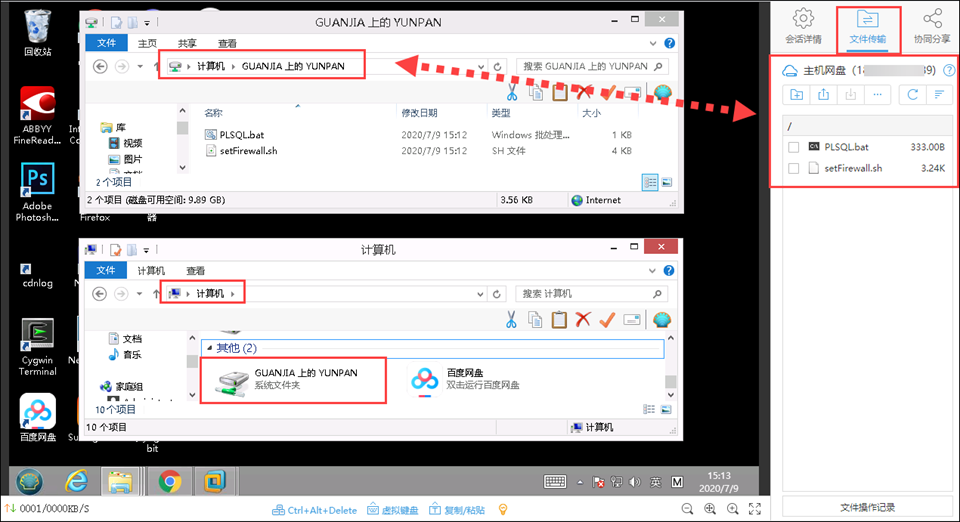The width and height of the screenshot is (960, 522).
Task: Toggle fullscreen for the remote session
Action: [755, 509]
